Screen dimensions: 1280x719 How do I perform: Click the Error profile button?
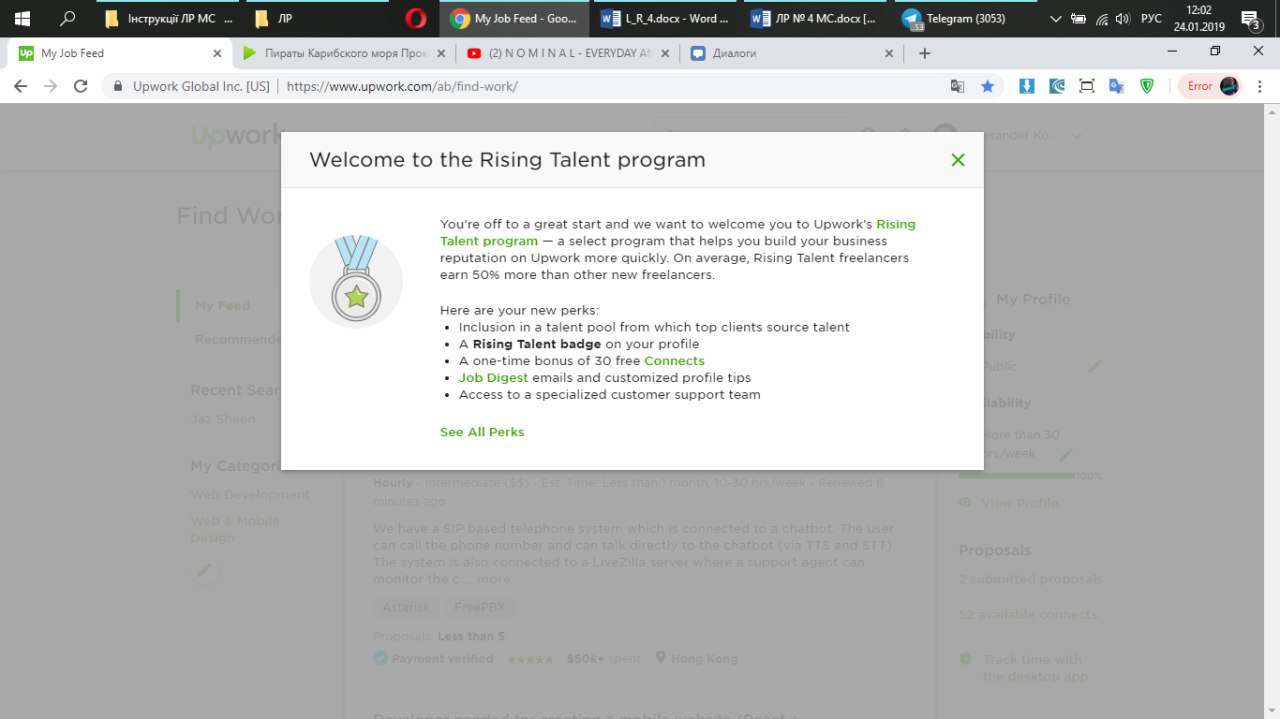pos(1213,87)
